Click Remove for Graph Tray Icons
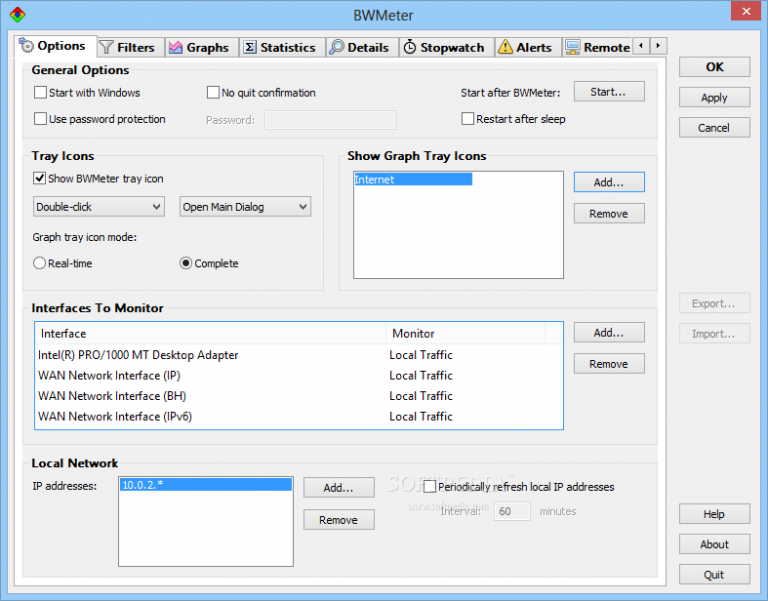This screenshot has height=601, width=768. point(609,214)
